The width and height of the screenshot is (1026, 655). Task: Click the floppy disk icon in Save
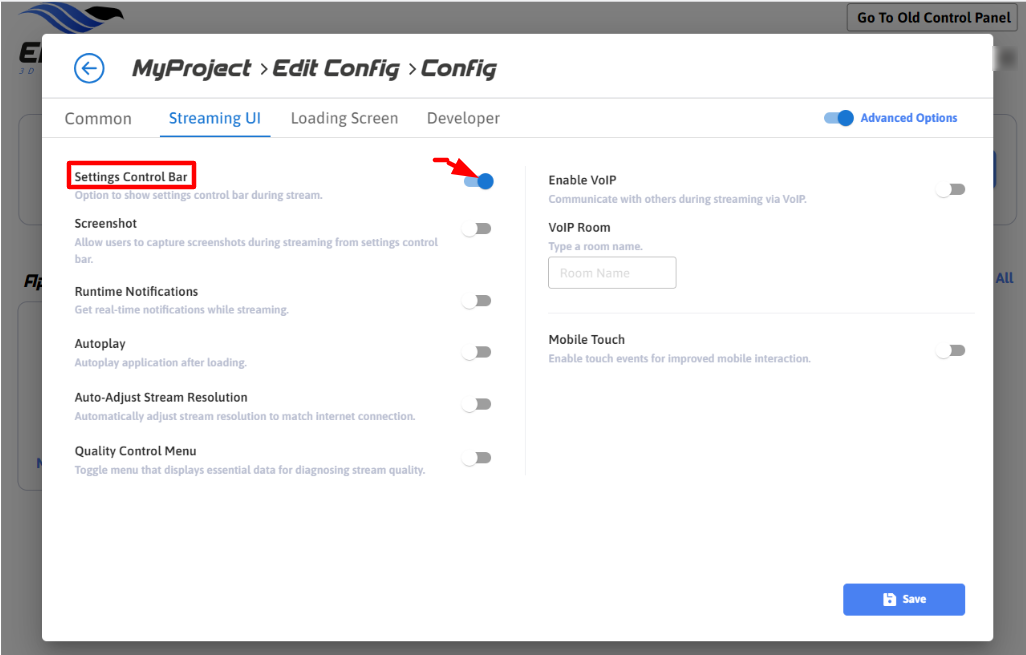pyautogui.click(x=889, y=599)
